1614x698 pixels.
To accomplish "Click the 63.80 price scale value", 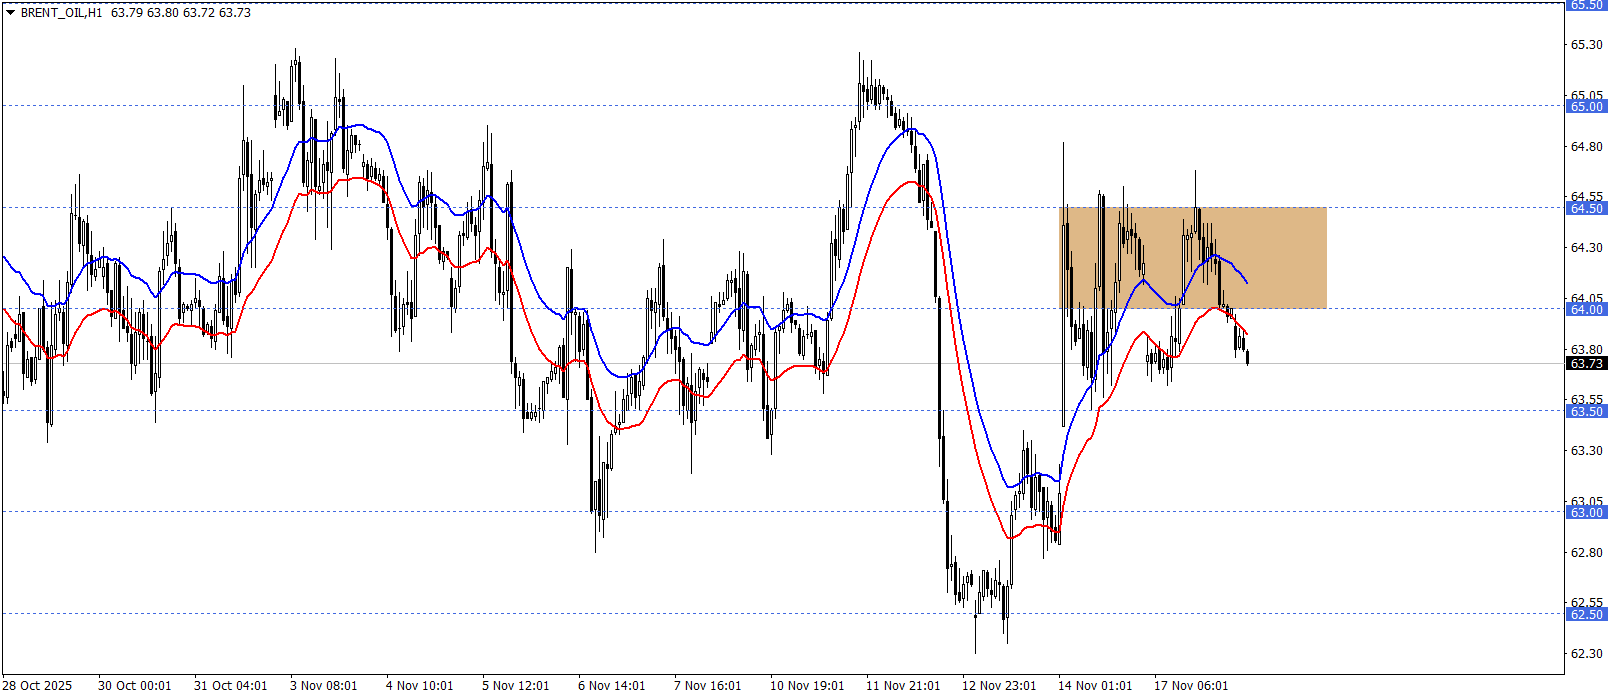I will pyautogui.click(x=1586, y=349).
